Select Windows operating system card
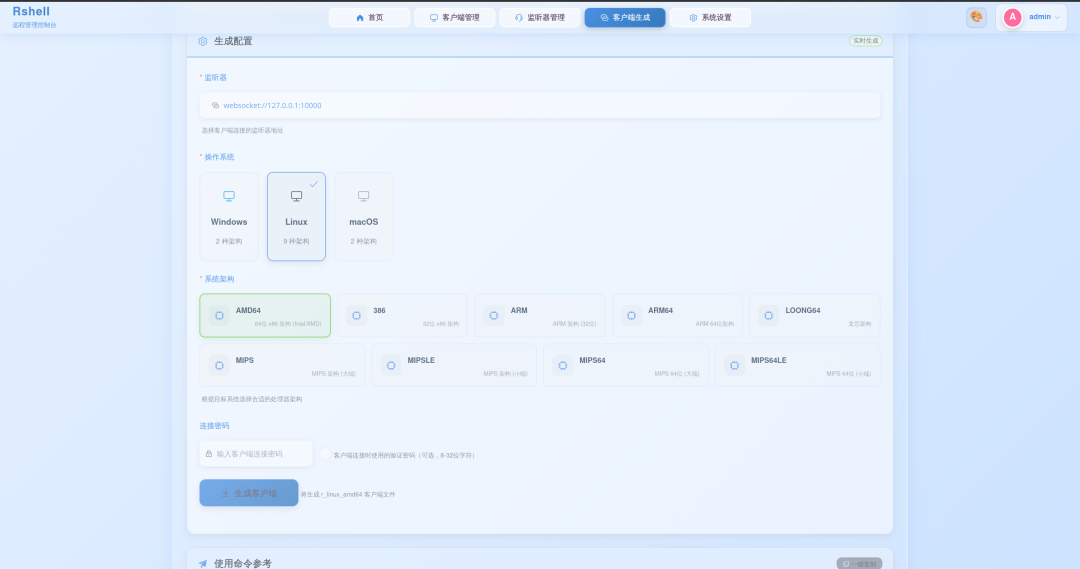This screenshot has height=569, width=1080. click(x=229, y=216)
